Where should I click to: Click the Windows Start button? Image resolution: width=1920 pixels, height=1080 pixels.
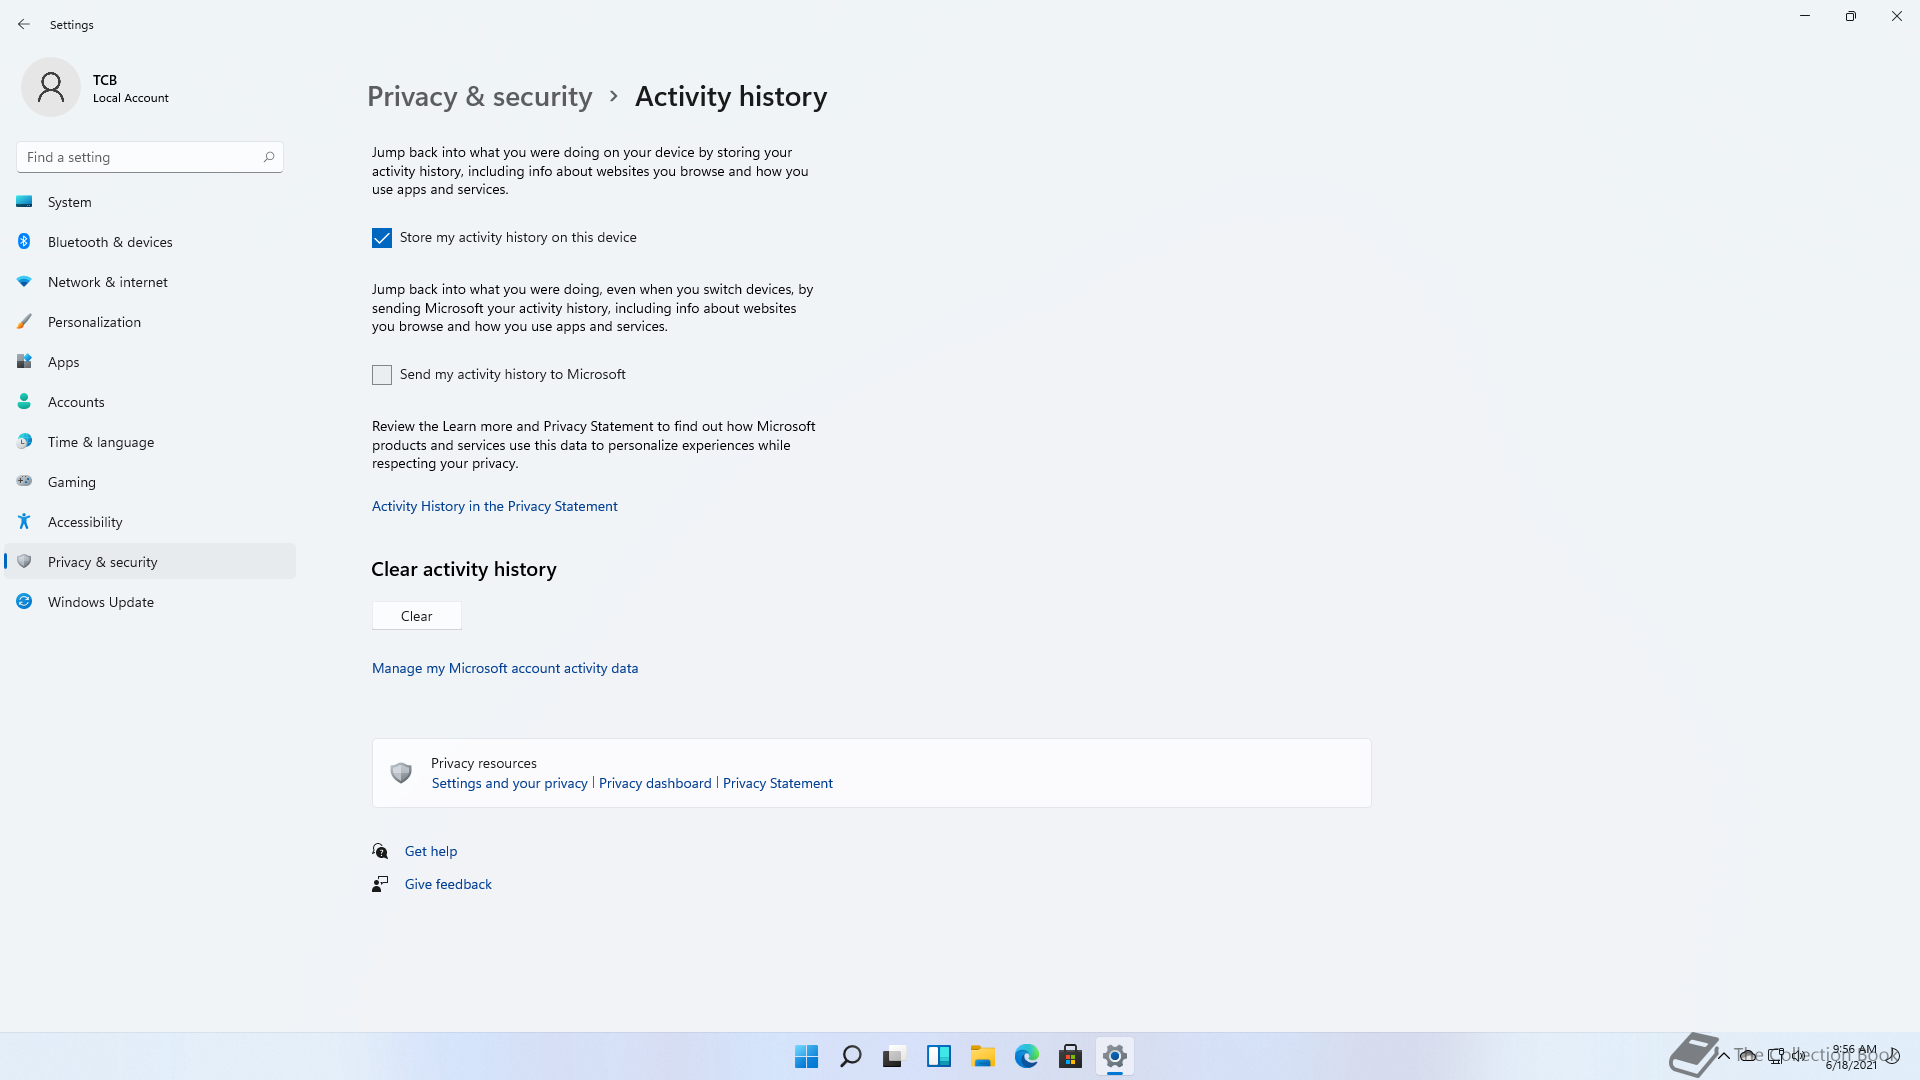[x=806, y=1056]
